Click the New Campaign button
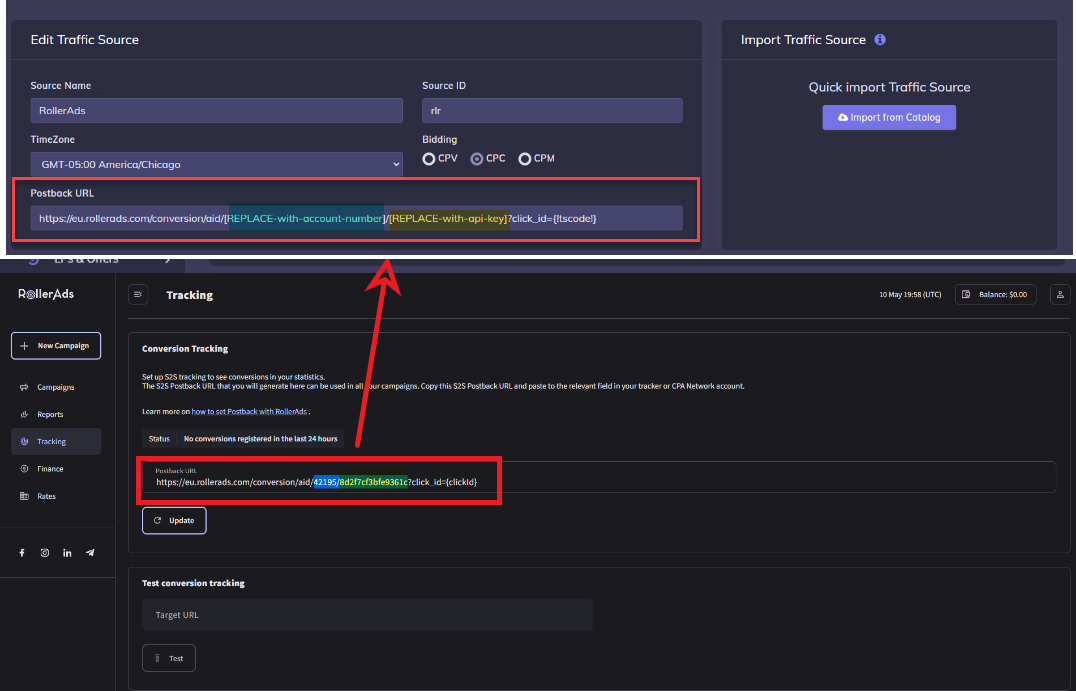 click(x=56, y=346)
